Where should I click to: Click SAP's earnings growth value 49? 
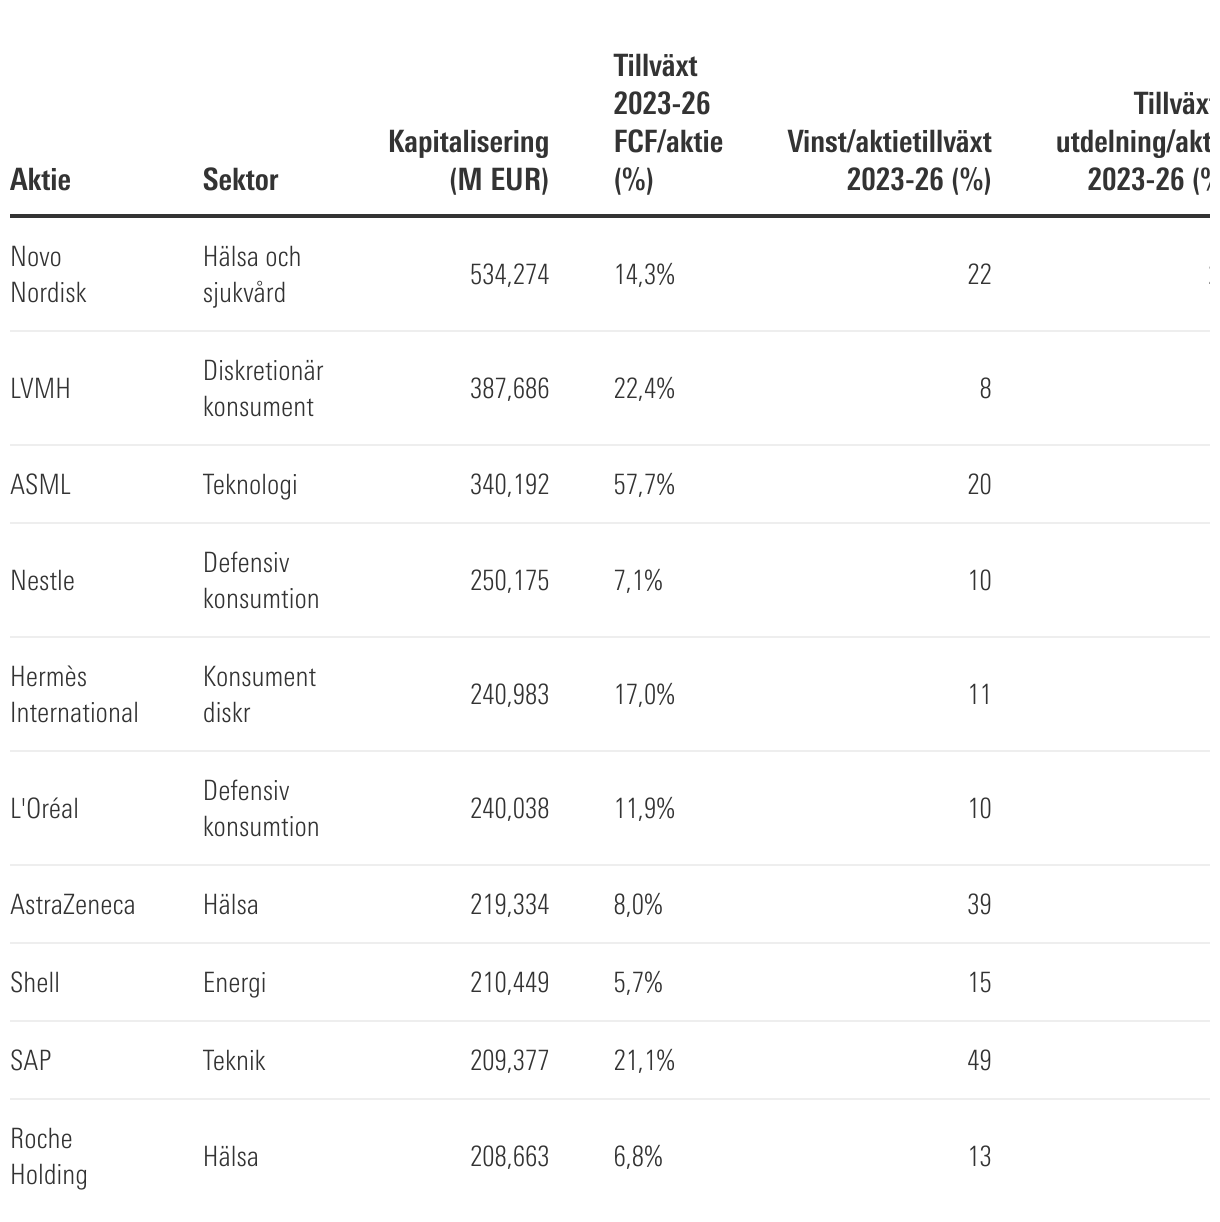pyautogui.click(x=979, y=1060)
